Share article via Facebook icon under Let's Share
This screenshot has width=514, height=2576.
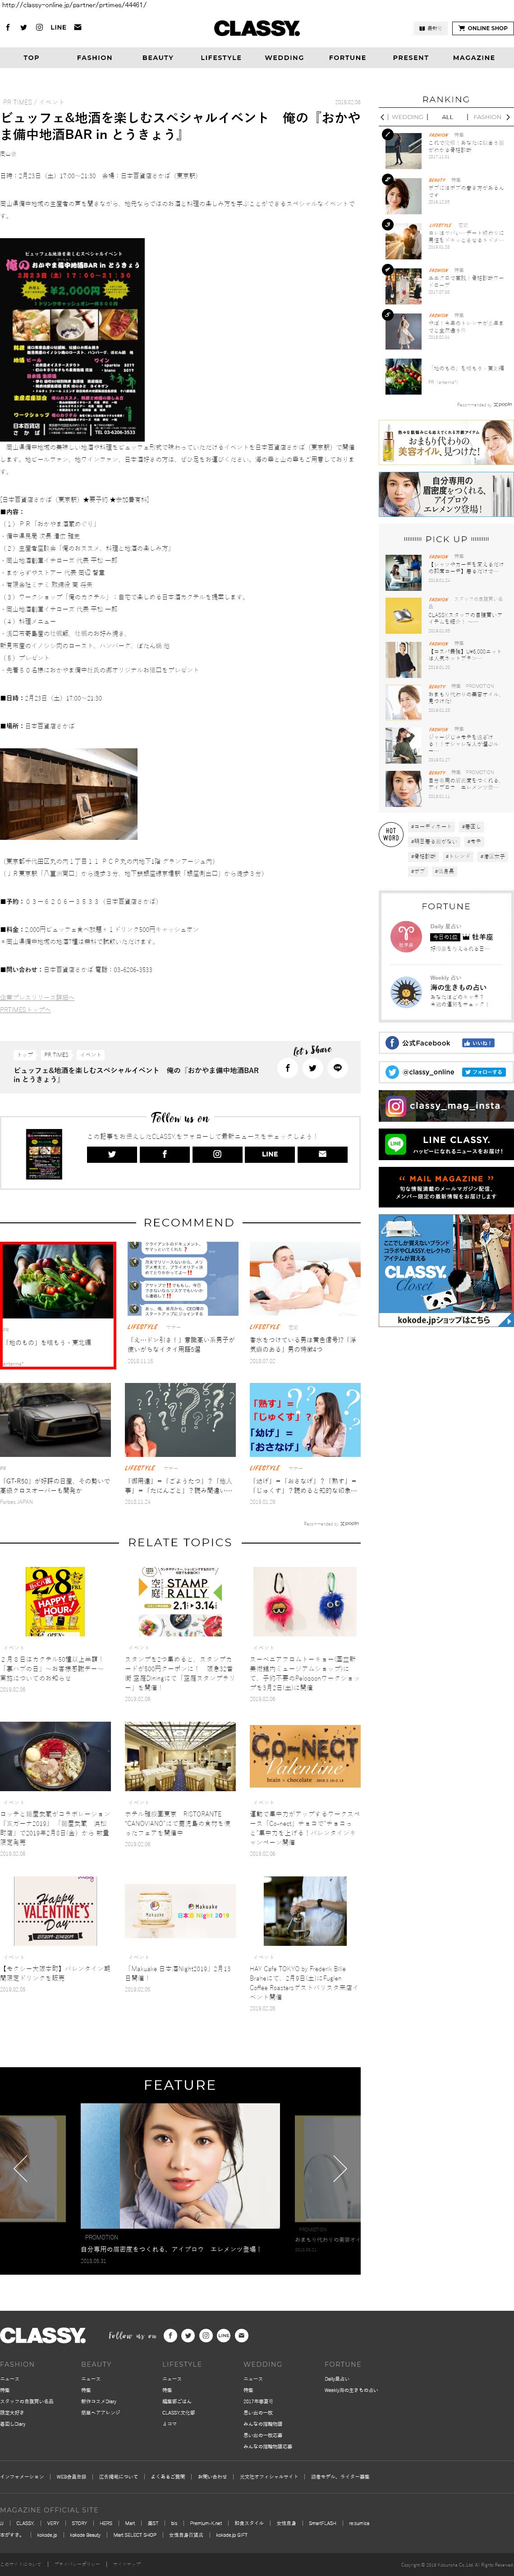pyautogui.click(x=287, y=1068)
